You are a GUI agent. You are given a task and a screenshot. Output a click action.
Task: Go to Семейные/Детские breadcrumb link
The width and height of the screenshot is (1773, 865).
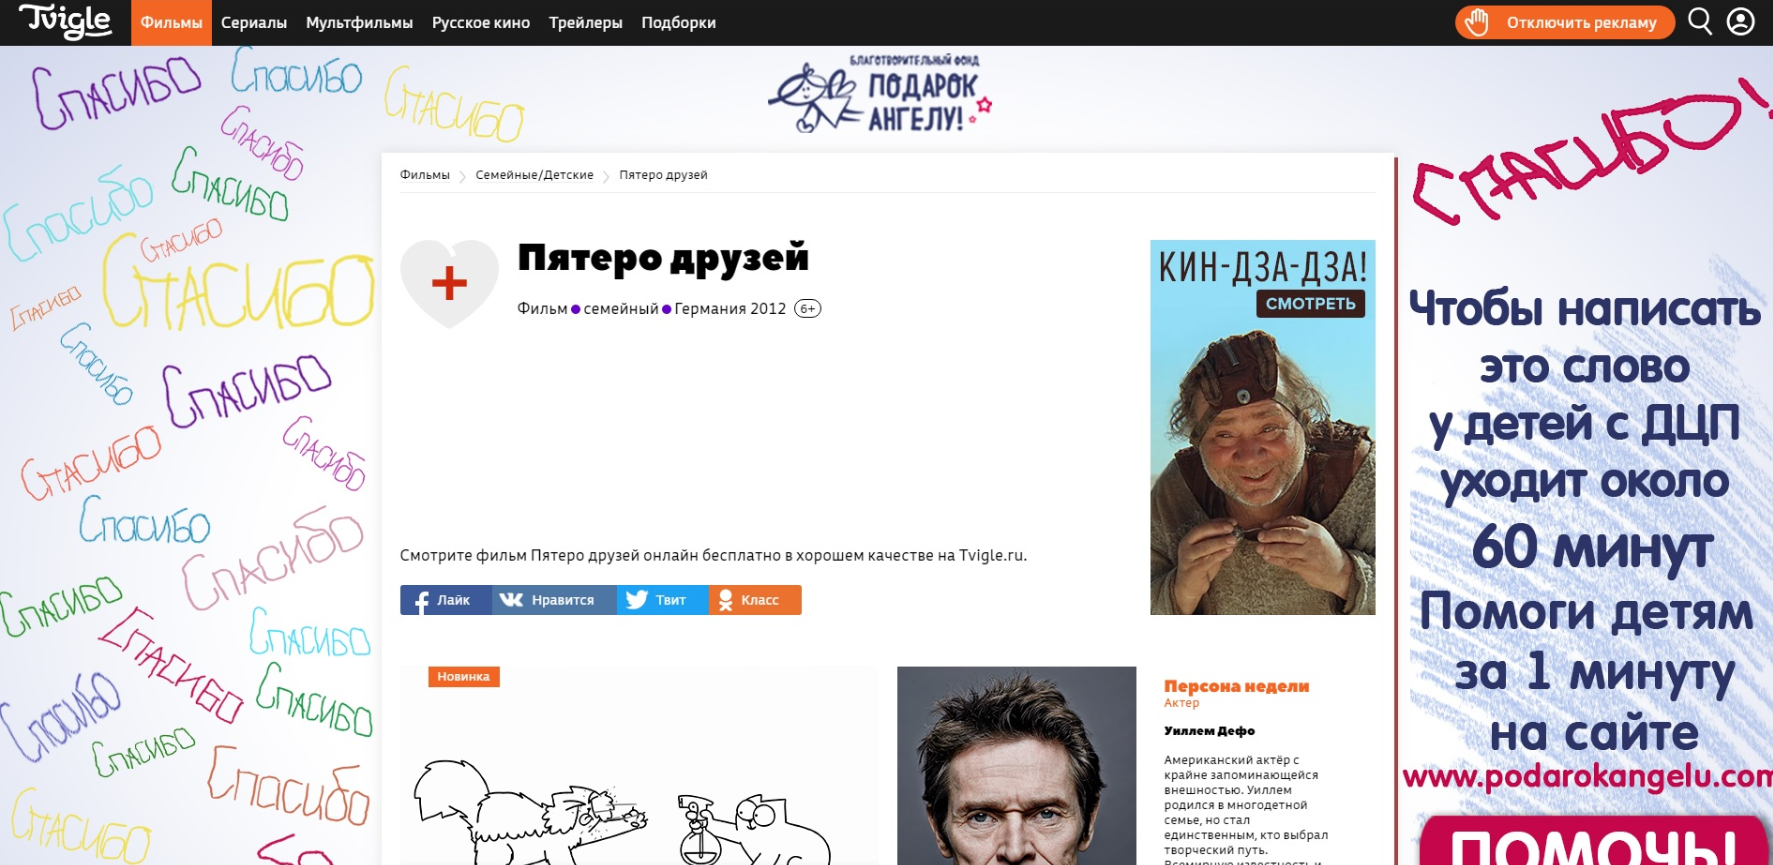(x=534, y=175)
